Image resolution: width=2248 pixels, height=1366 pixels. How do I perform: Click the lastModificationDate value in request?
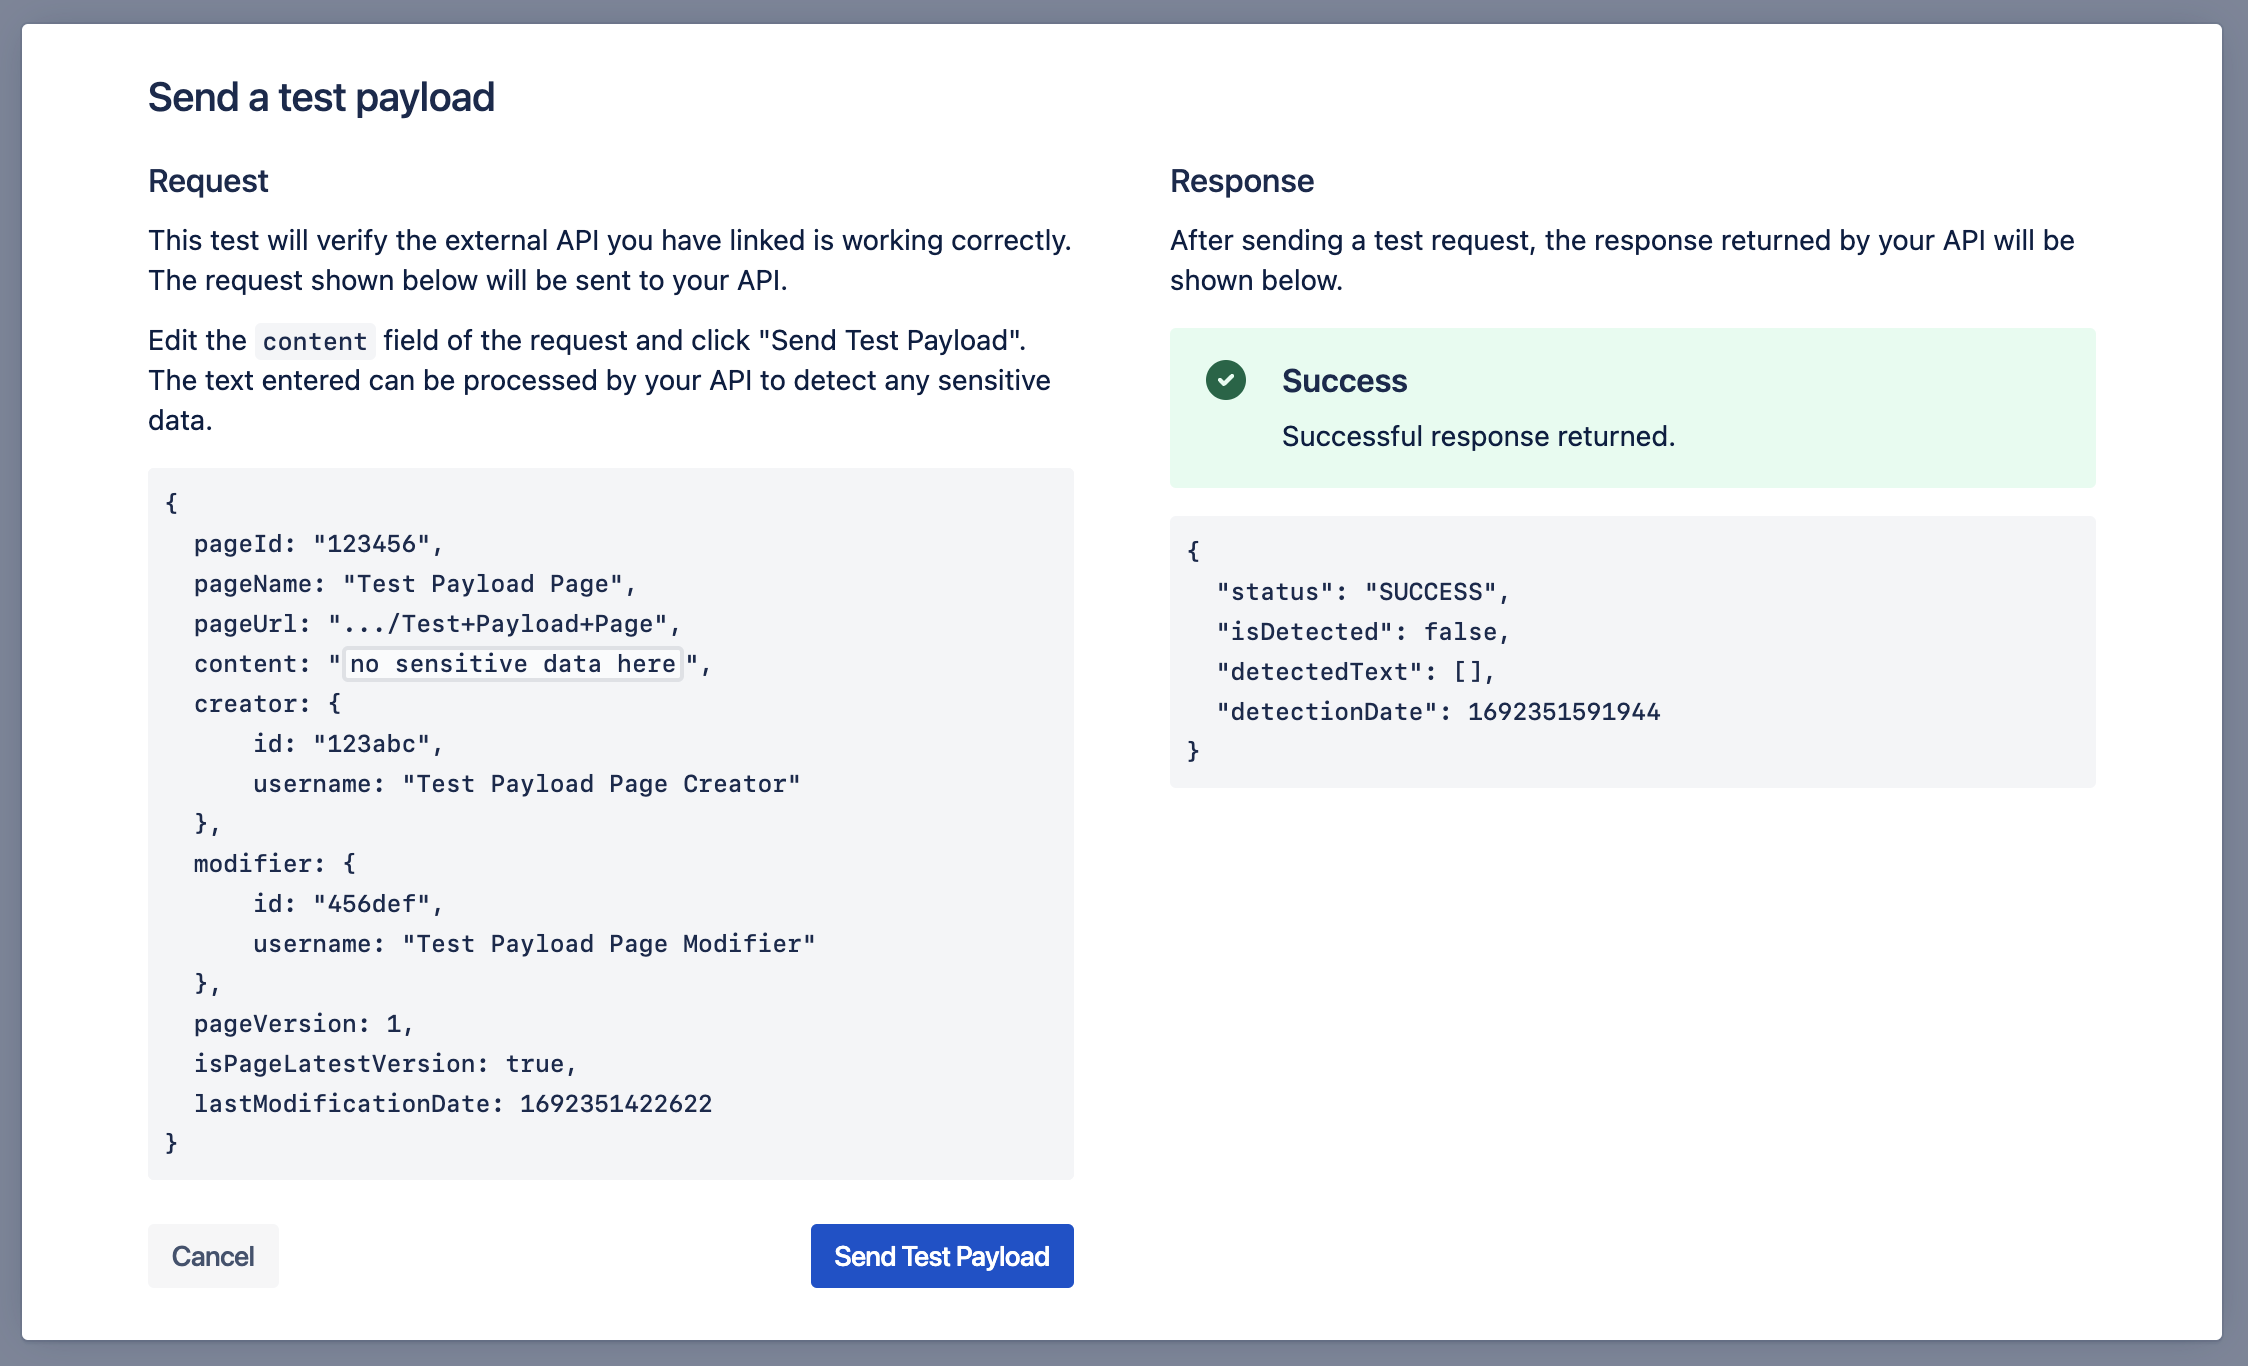click(x=615, y=1104)
